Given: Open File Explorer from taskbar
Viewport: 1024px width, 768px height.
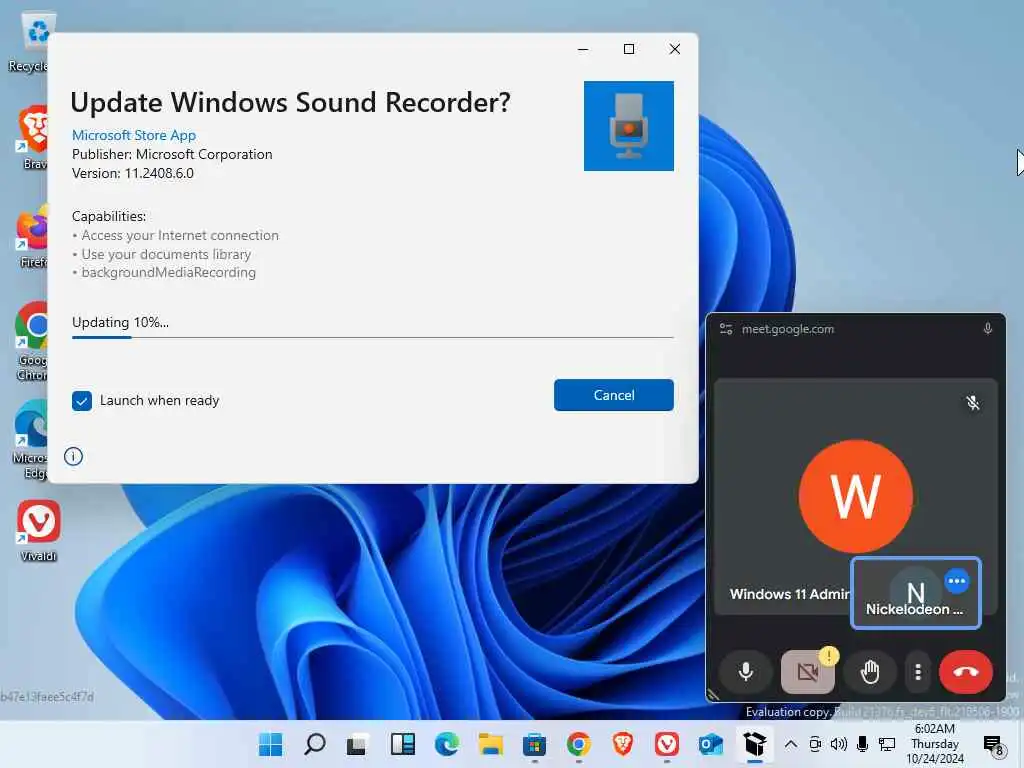Looking at the screenshot, I should tap(490, 744).
